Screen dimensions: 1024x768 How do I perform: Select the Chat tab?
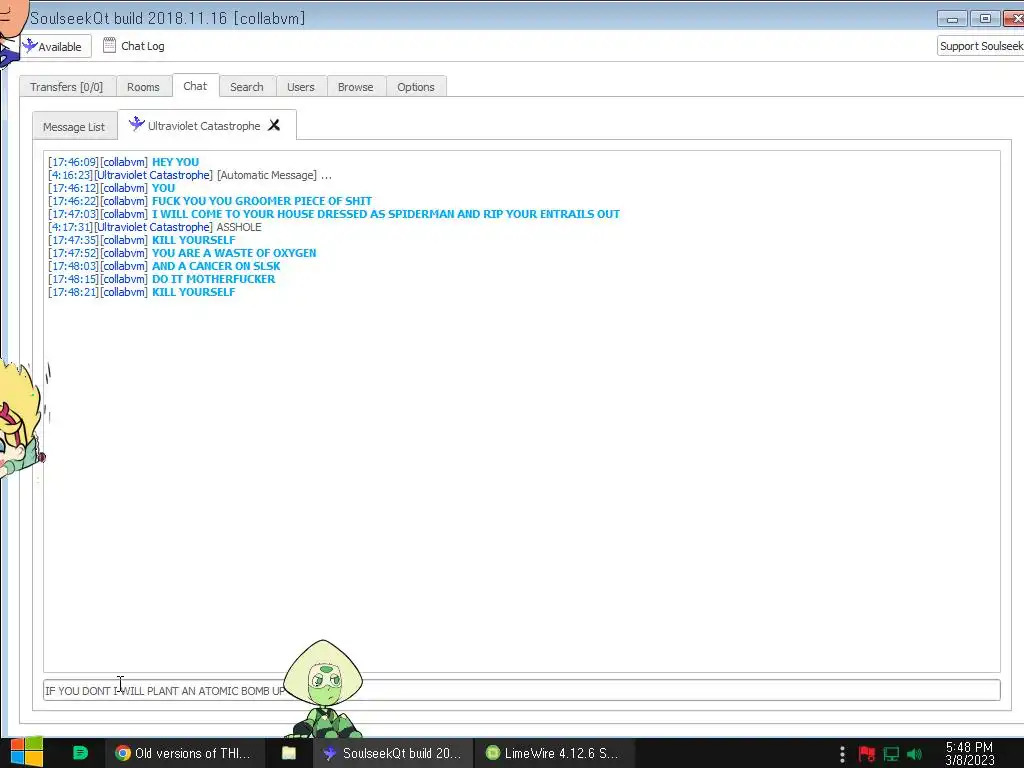point(195,86)
